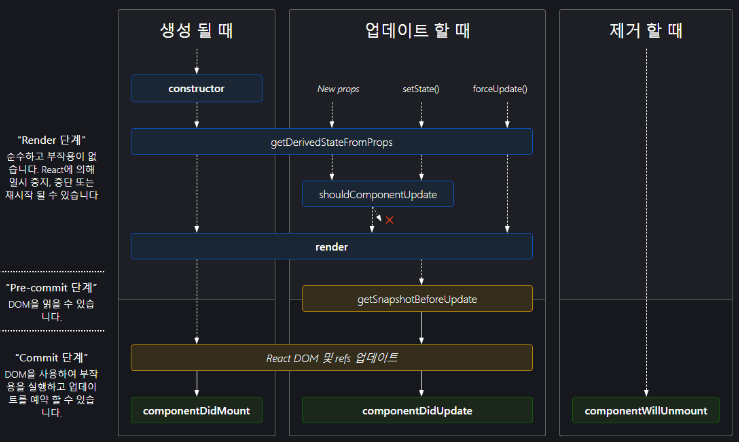Click the "Pre-commit 단계" title
This screenshot has width=739, height=442.
[x=51, y=287]
